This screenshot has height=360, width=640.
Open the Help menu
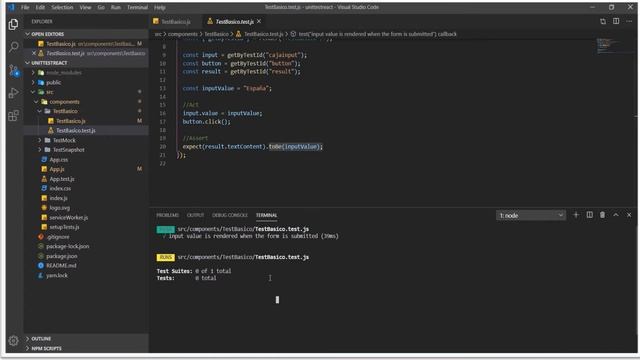[x=160, y=7]
